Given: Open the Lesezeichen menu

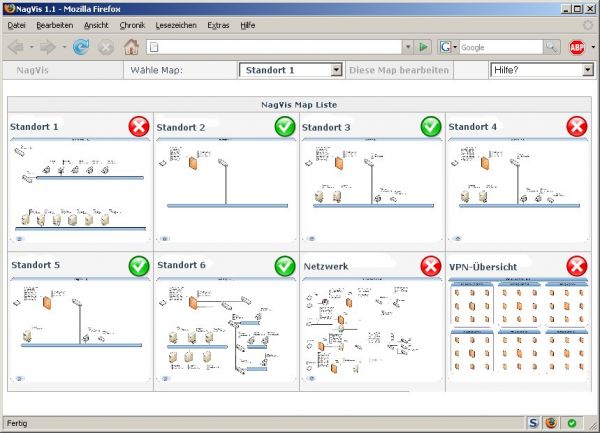Looking at the screenshot, I should pyautogui.click(x=176, y=24).
